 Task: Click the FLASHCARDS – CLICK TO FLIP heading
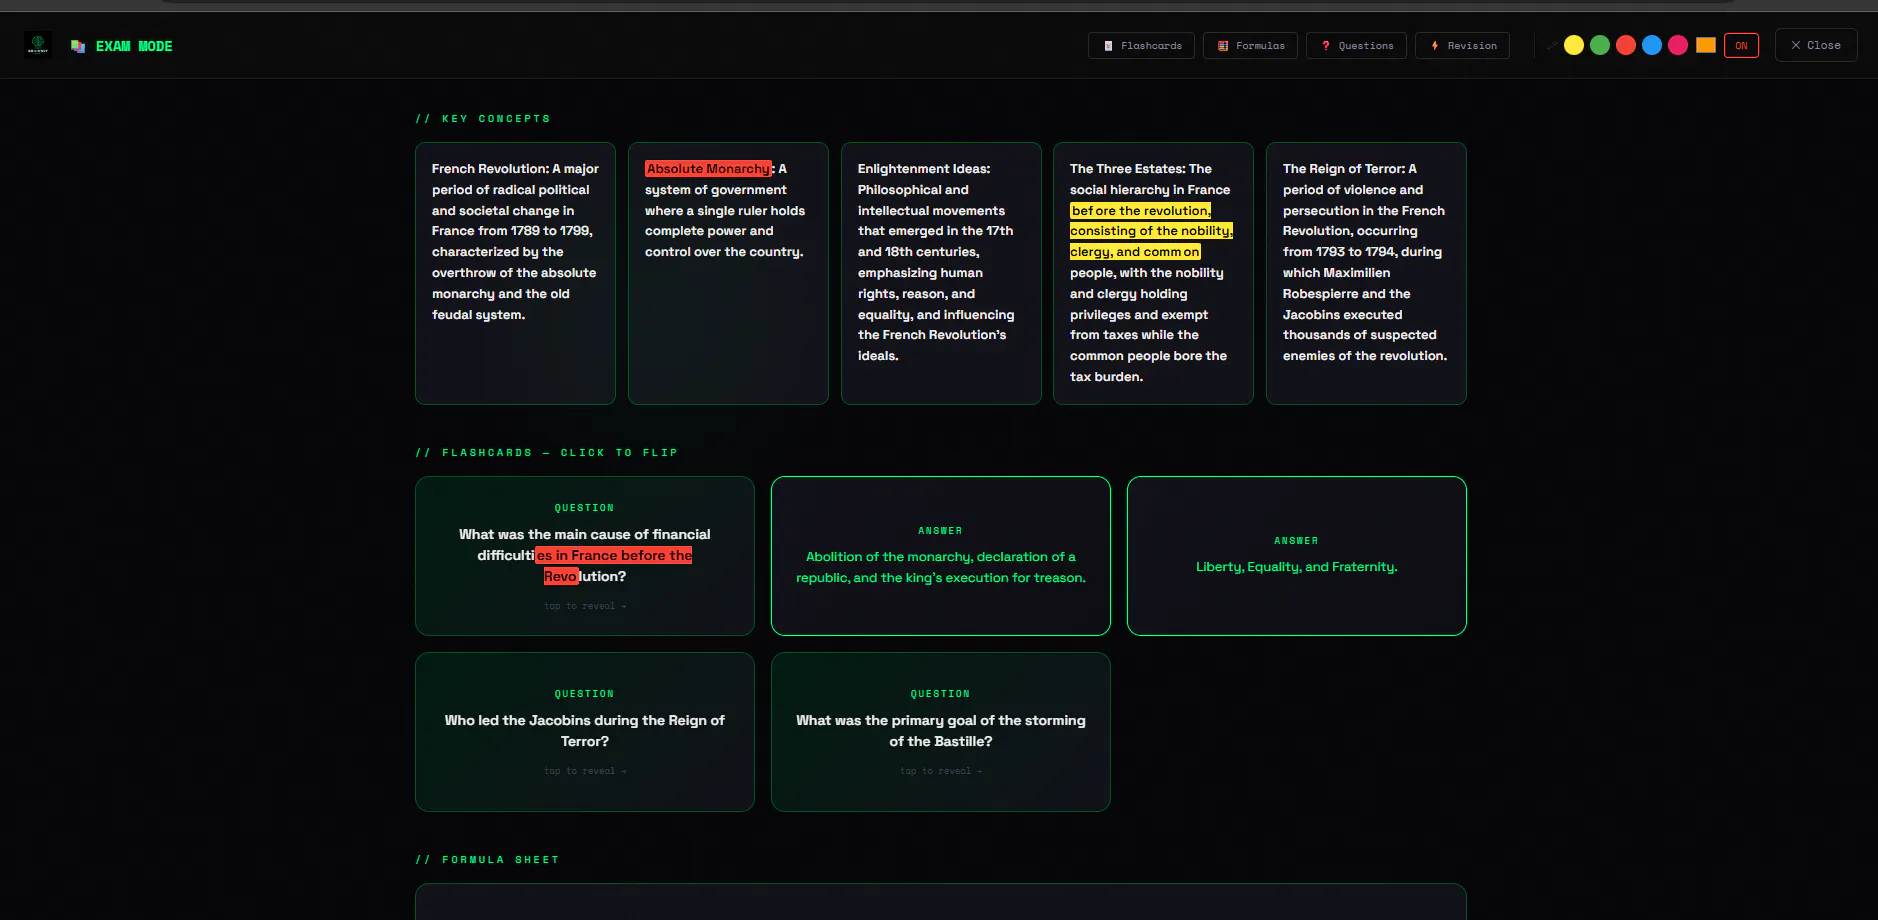pyautogui.click(x=547, y=453)
